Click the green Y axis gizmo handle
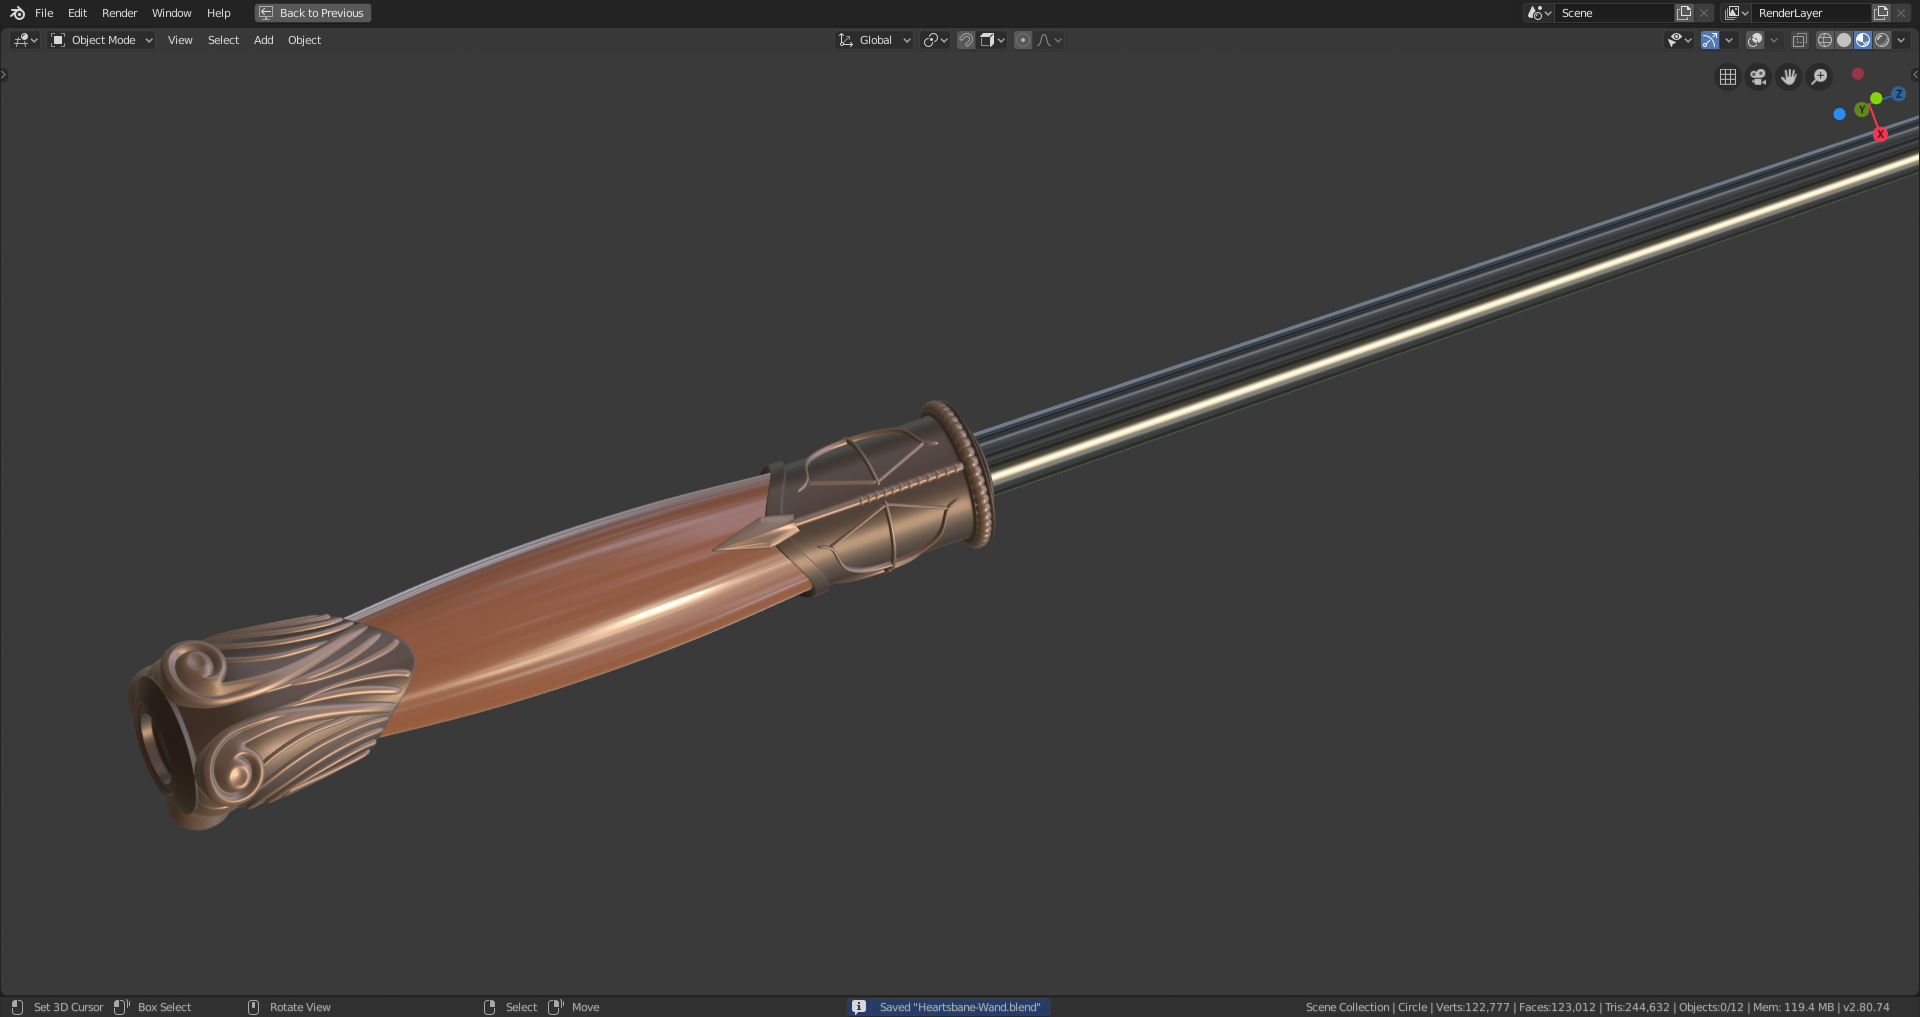The height and width of the screenshot is (1017, 1920). (x=1861, y=110)
